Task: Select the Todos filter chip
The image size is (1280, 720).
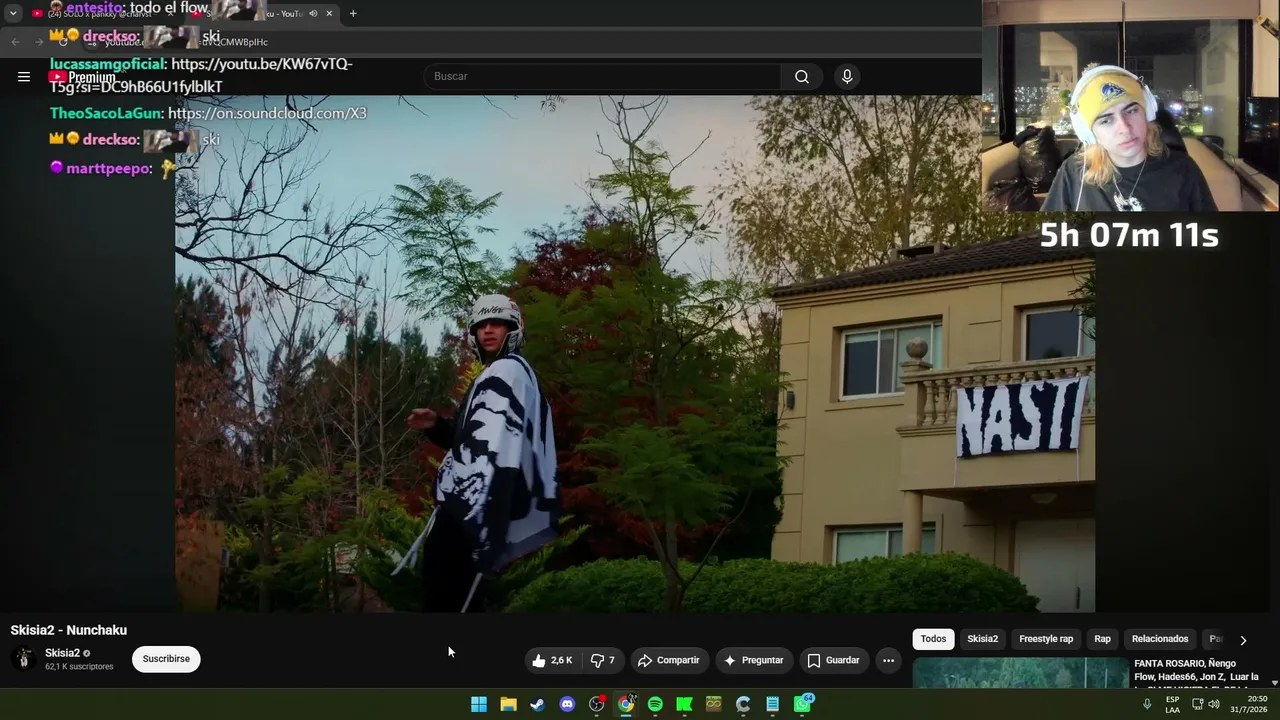Action: coord(933,639)
